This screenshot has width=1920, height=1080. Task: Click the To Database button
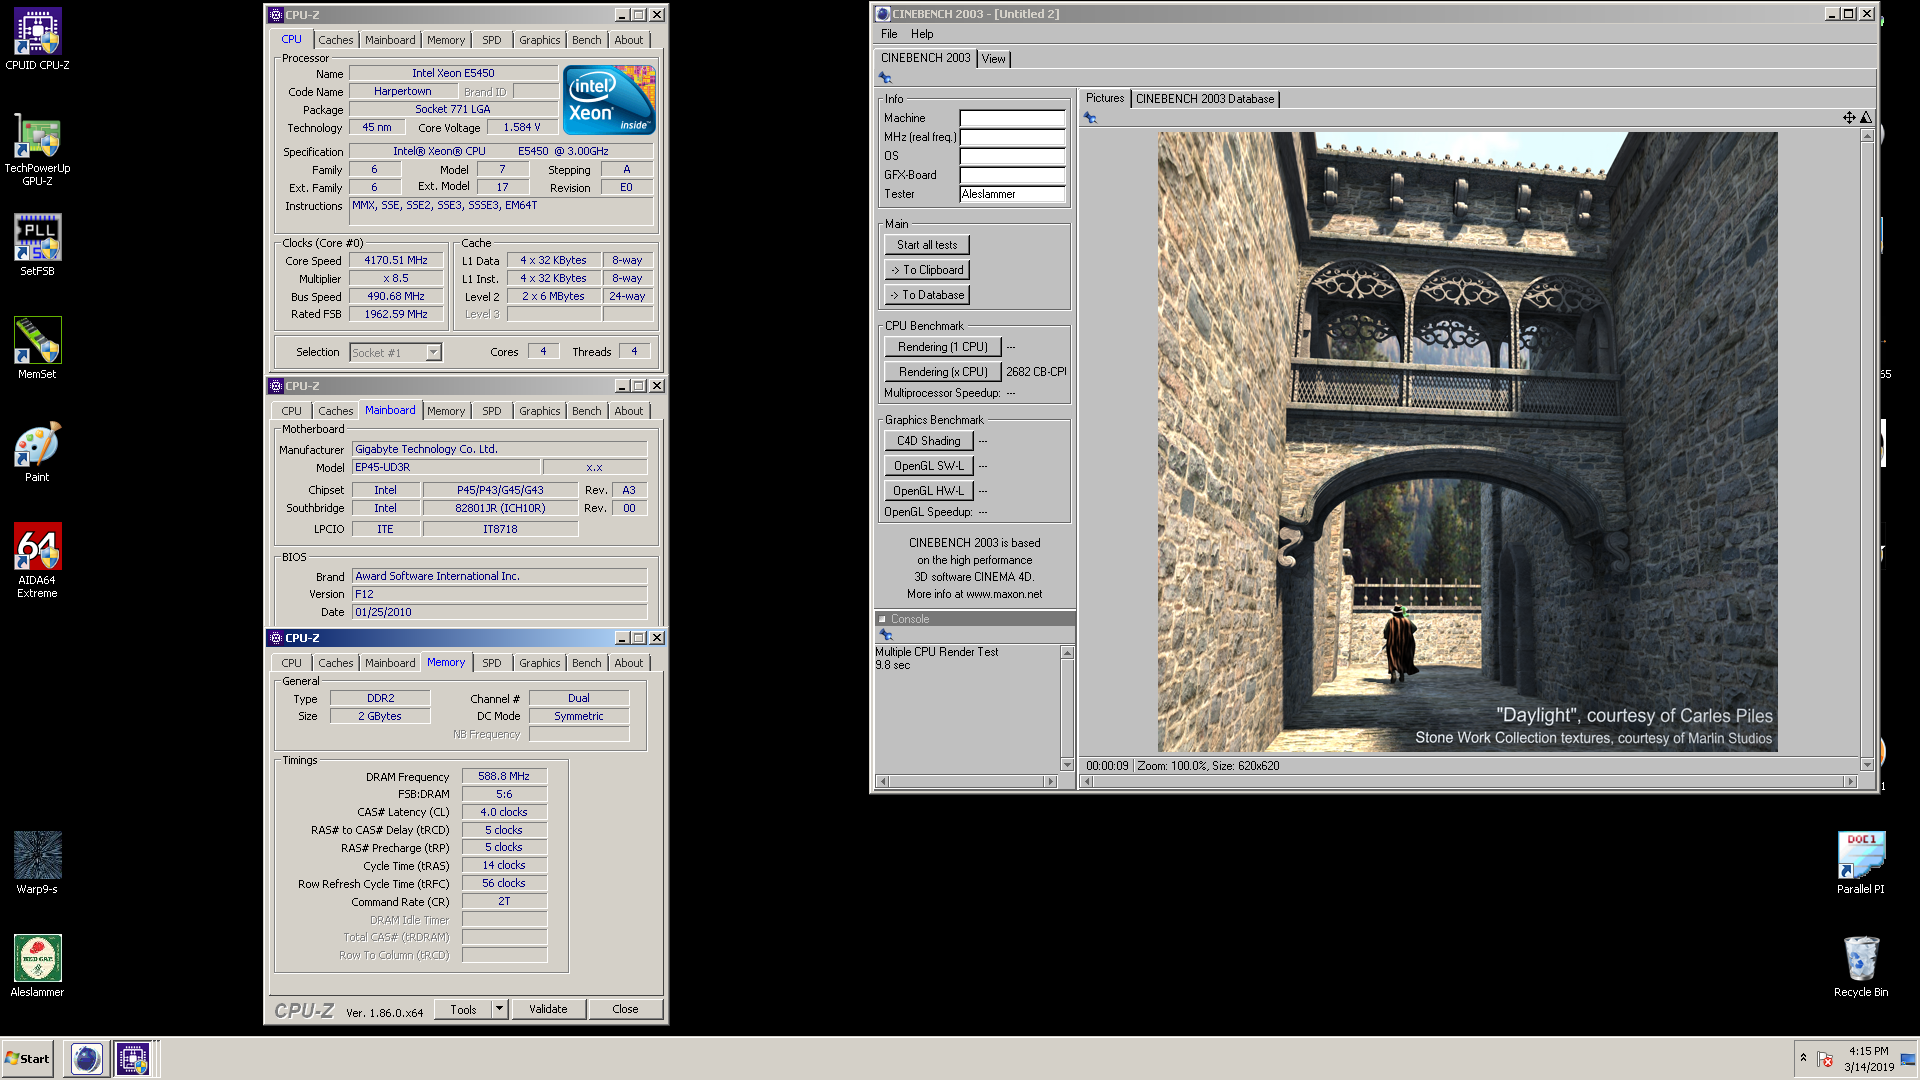(927, 295)
